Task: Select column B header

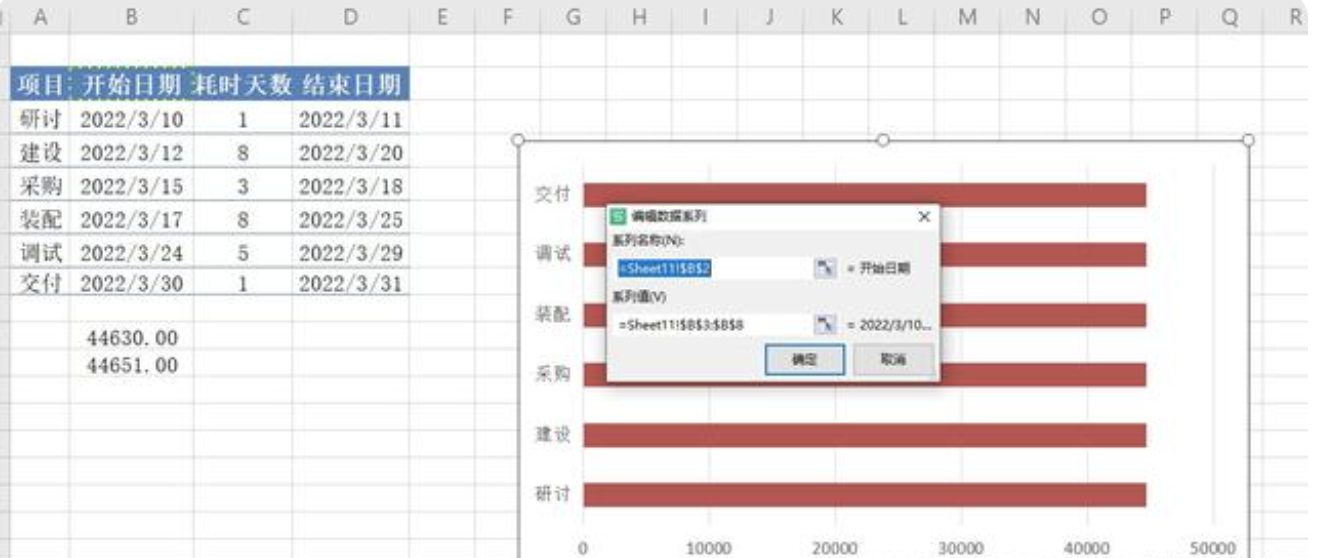Action: 131,17
